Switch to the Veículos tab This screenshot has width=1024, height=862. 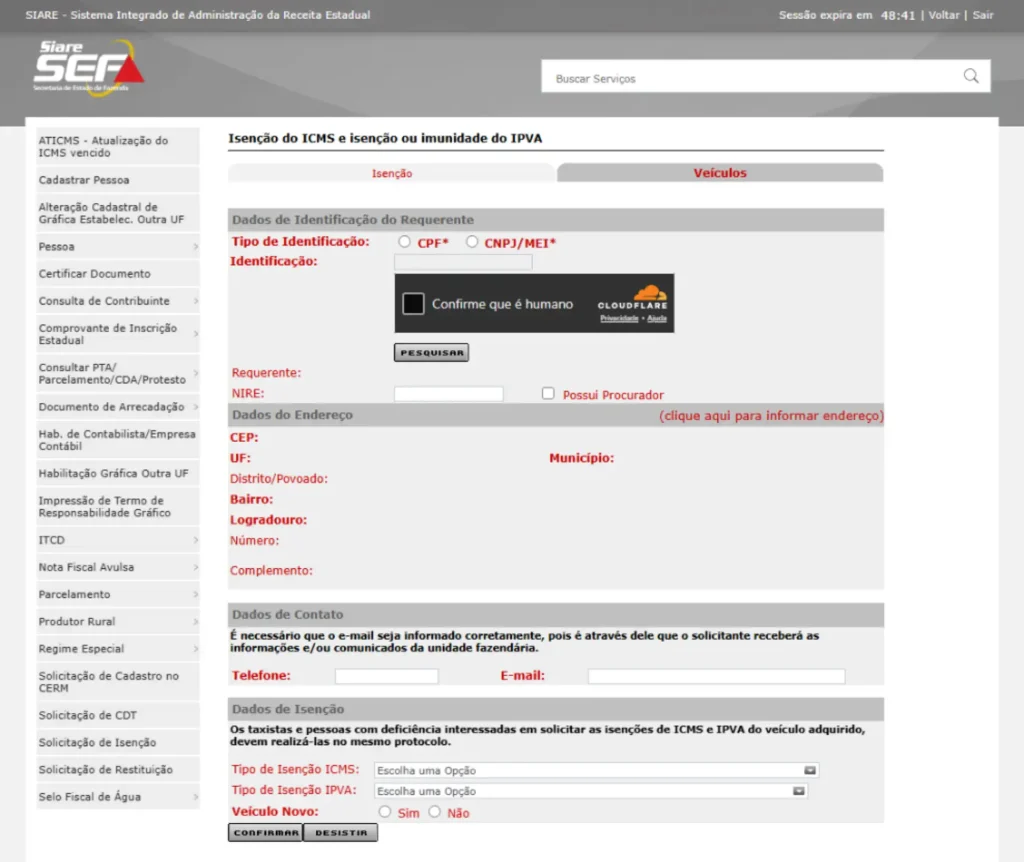(x=720, y=173)
